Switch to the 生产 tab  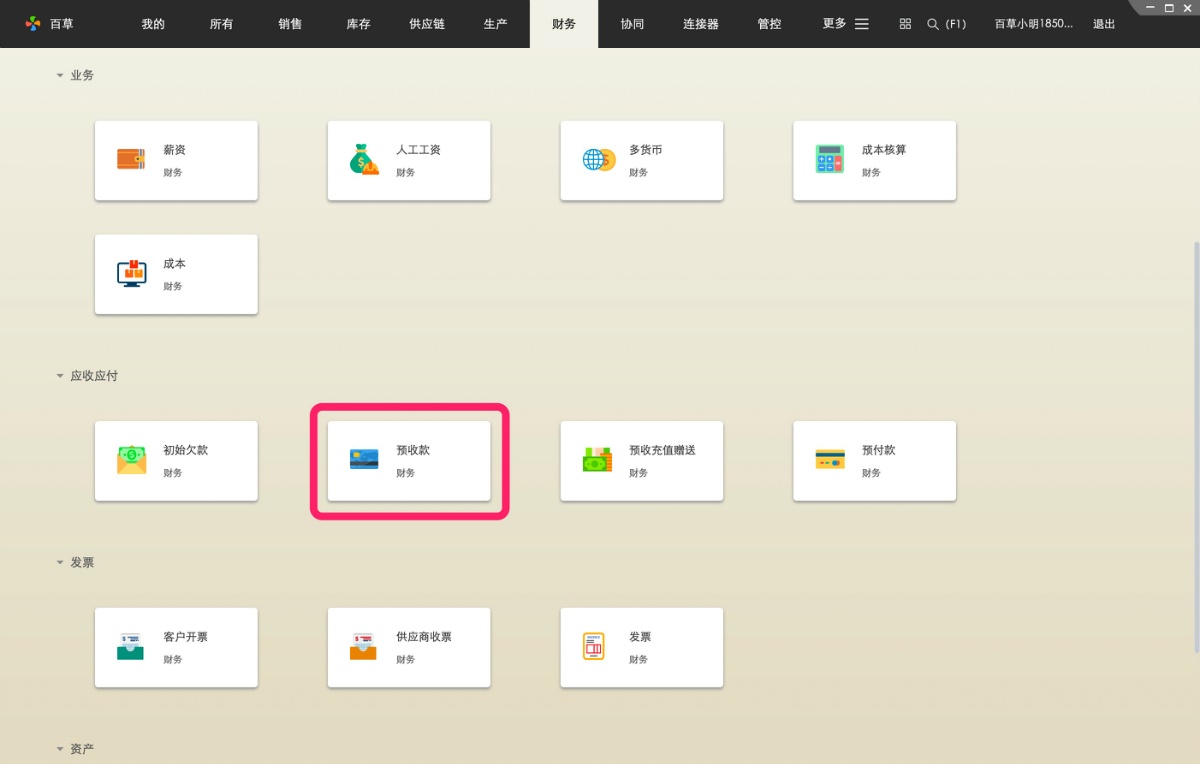click(495, 24)
